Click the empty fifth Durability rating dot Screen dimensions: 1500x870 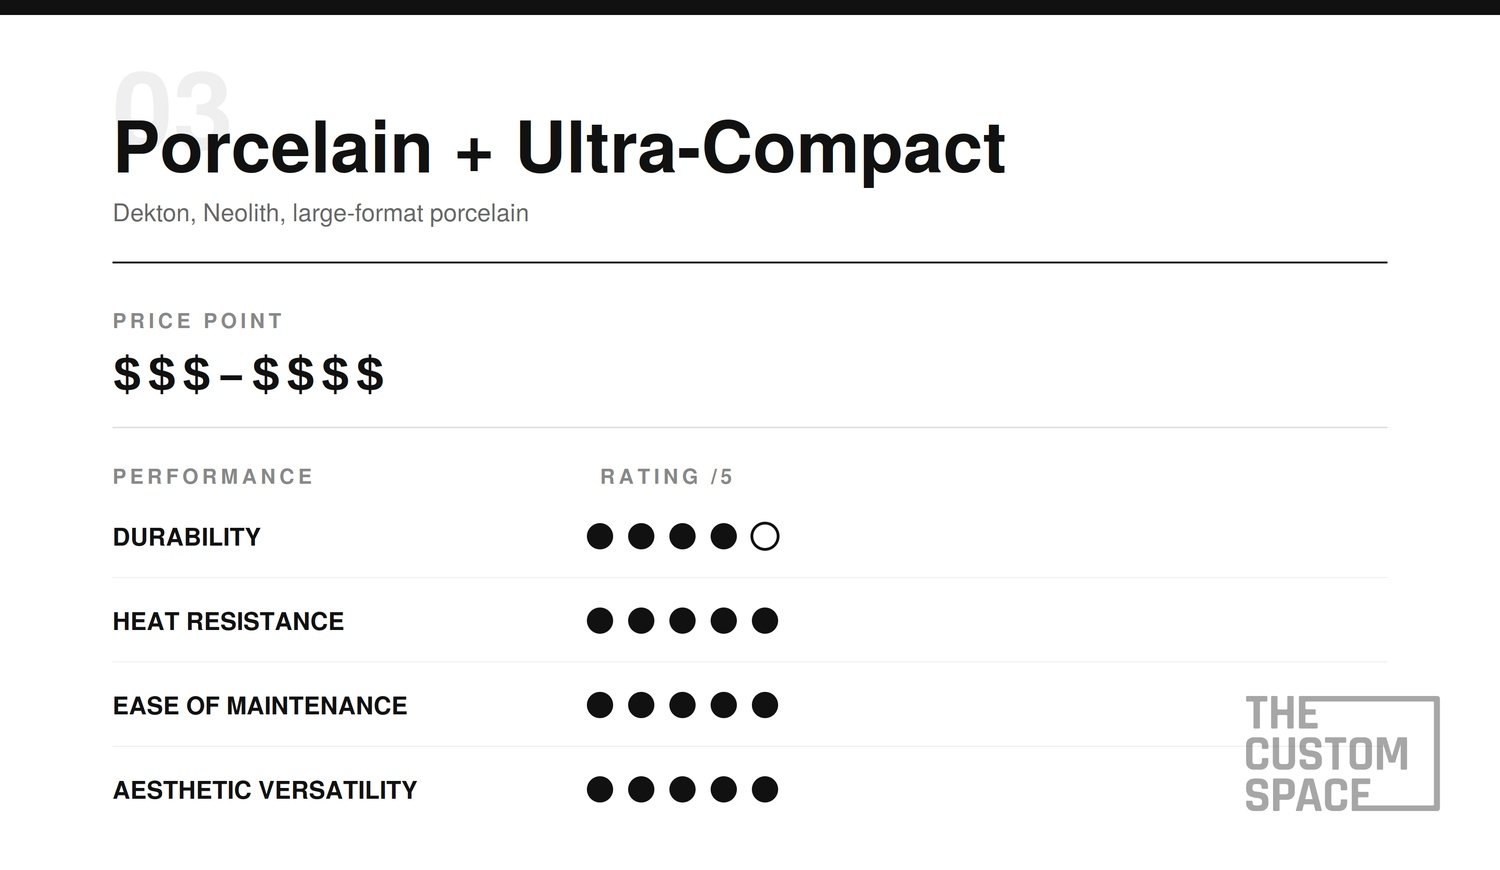coord(765,537)
